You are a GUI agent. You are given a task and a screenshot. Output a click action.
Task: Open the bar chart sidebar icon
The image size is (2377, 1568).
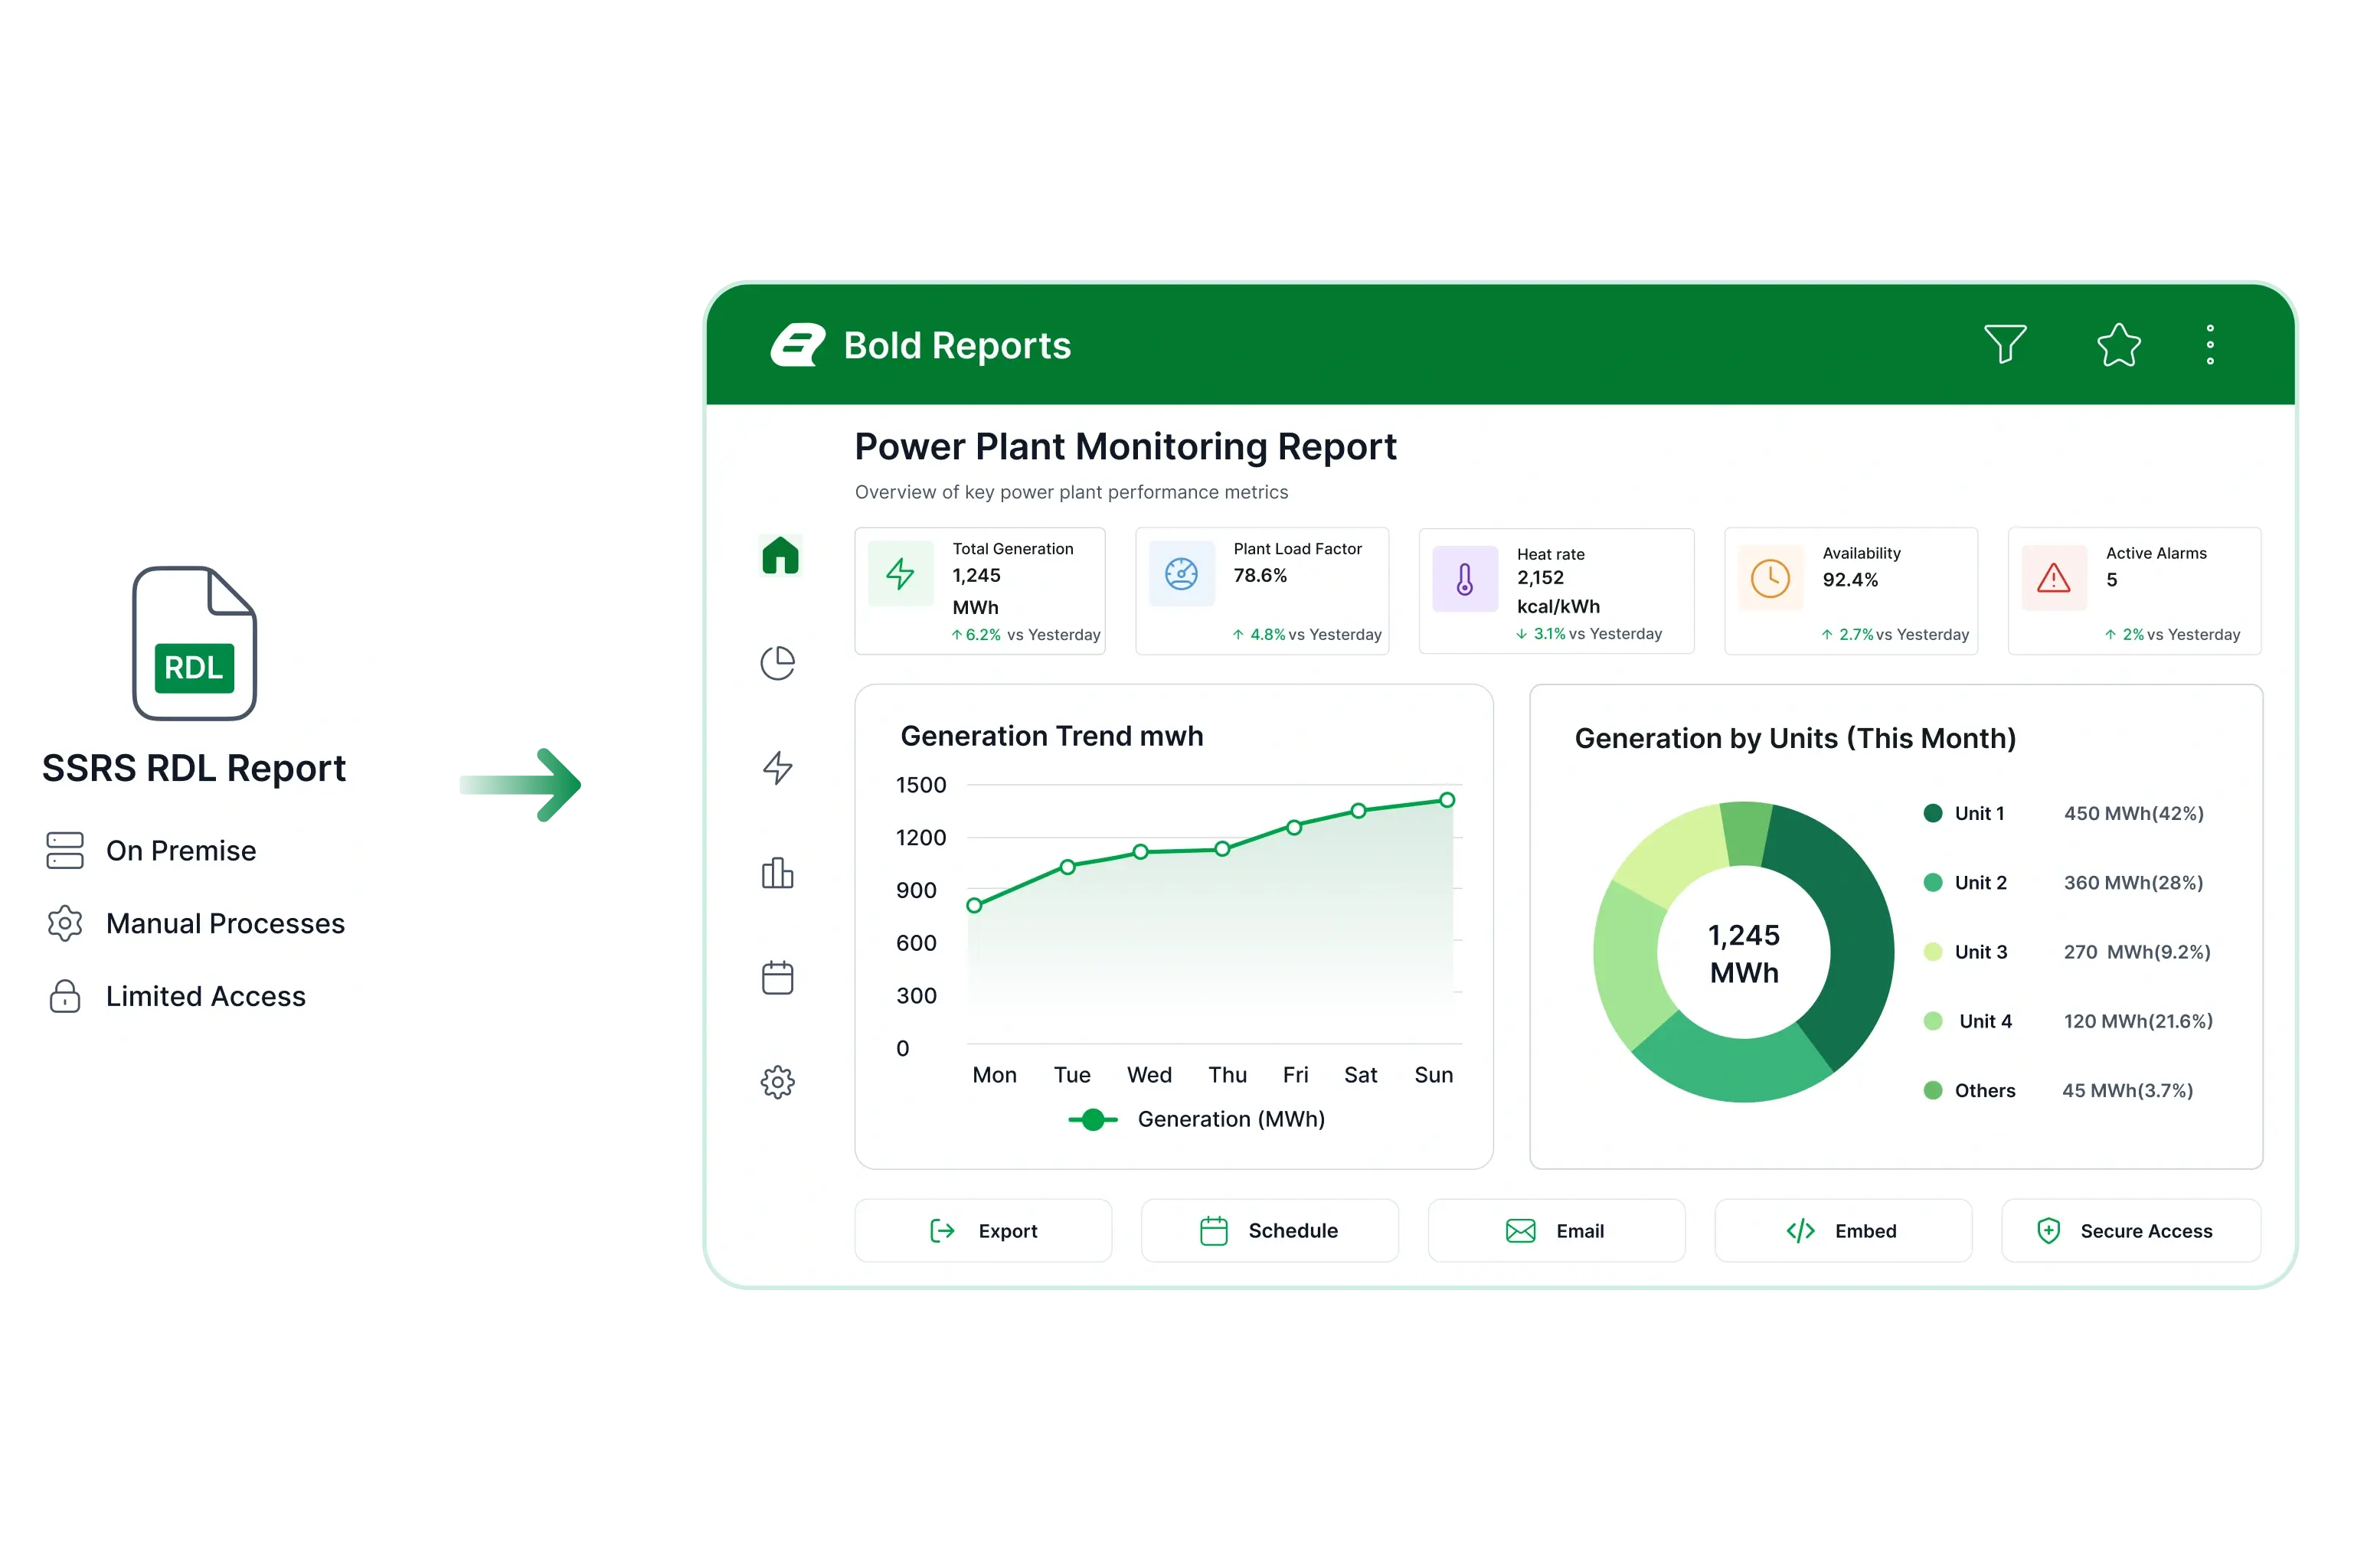777,872
